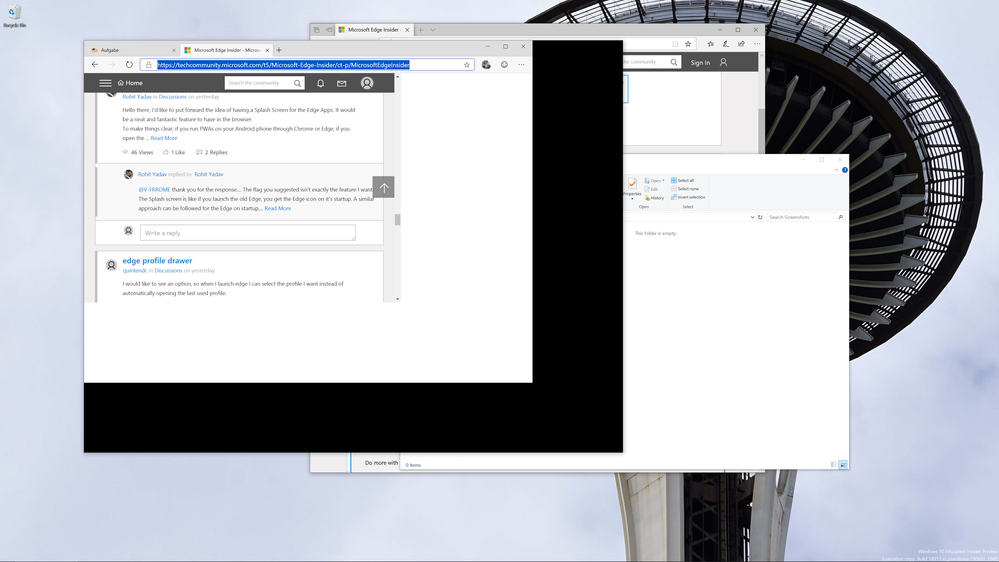Click Read More in Rohit Yadav's reply

[278, 208]
